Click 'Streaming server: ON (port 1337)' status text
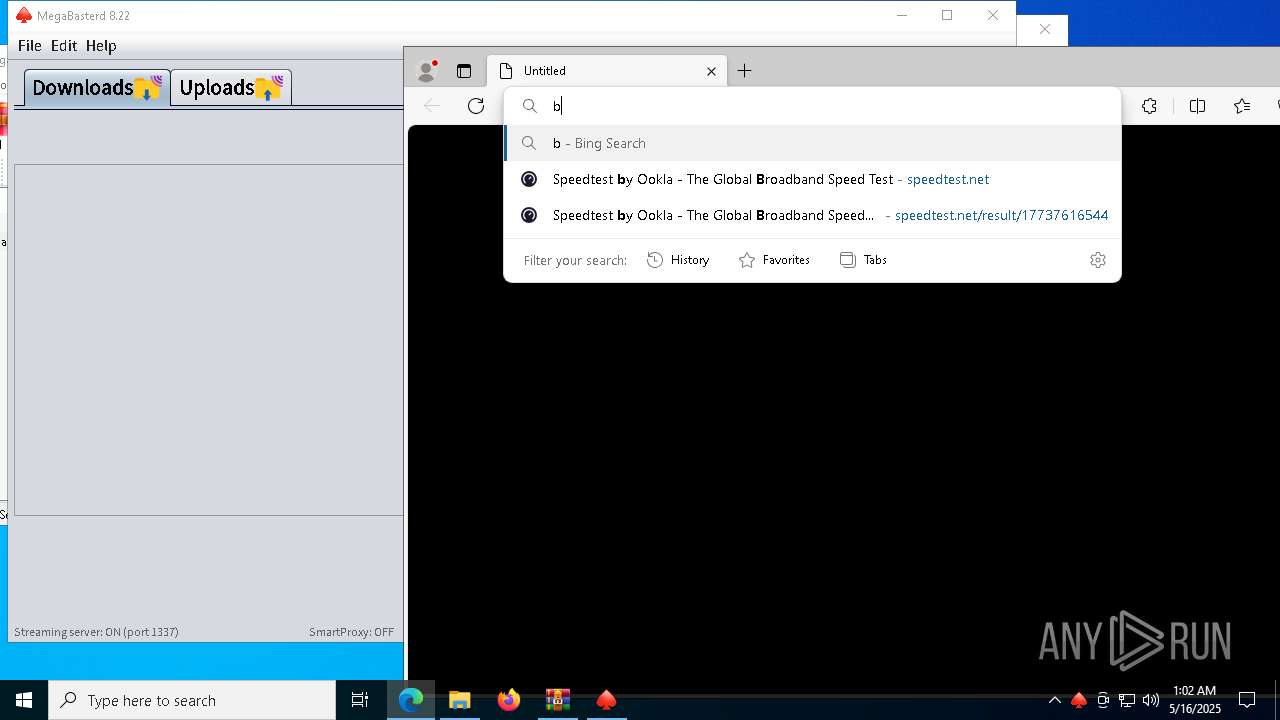This screenshot has width=1280, height=720. pos(96,632)
